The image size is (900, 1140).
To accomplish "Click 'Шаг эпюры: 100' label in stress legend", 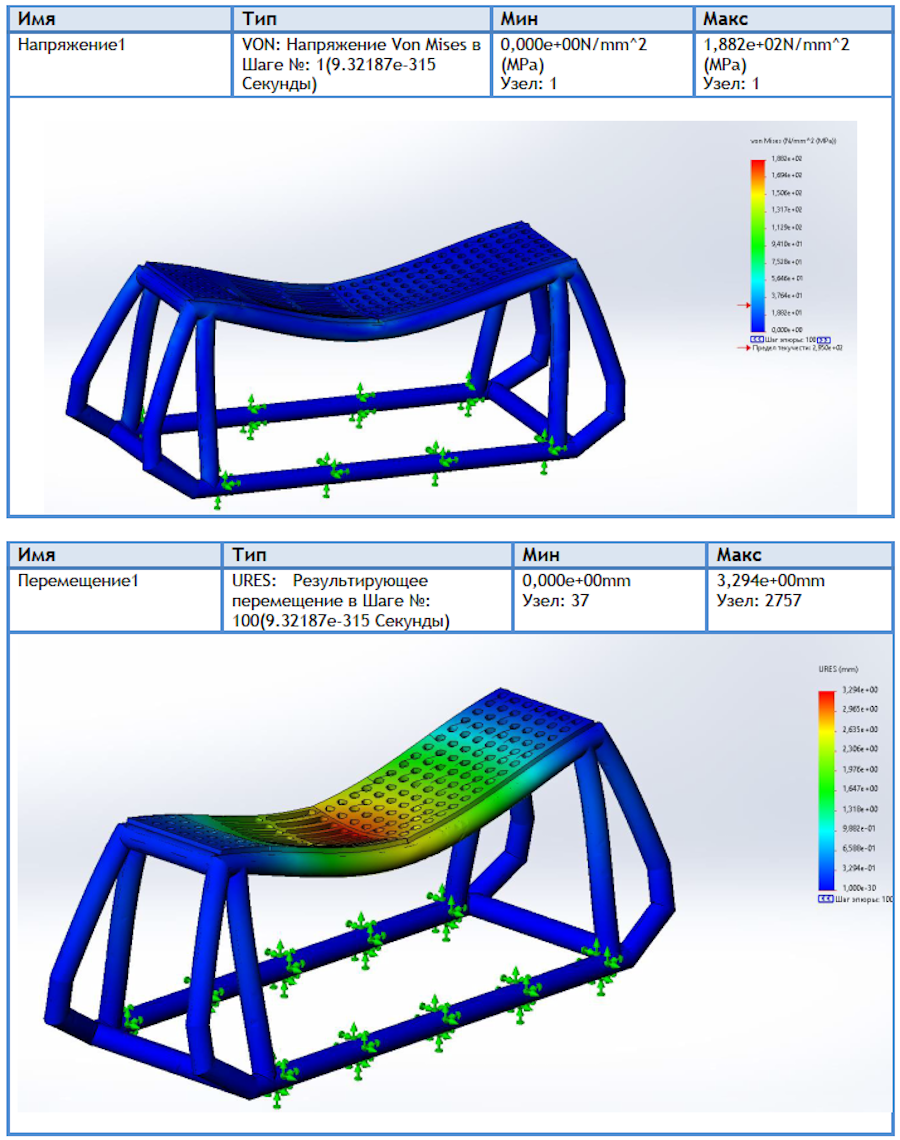I will [x=790, y=340].
